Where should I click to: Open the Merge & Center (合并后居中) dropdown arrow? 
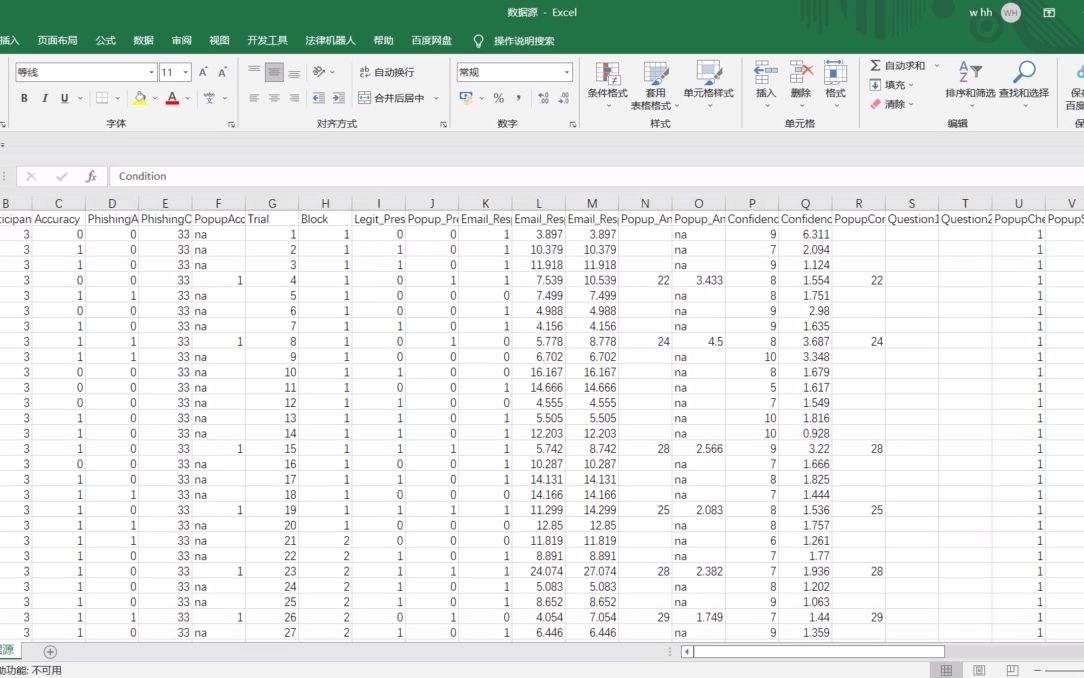tap(437, 98)
